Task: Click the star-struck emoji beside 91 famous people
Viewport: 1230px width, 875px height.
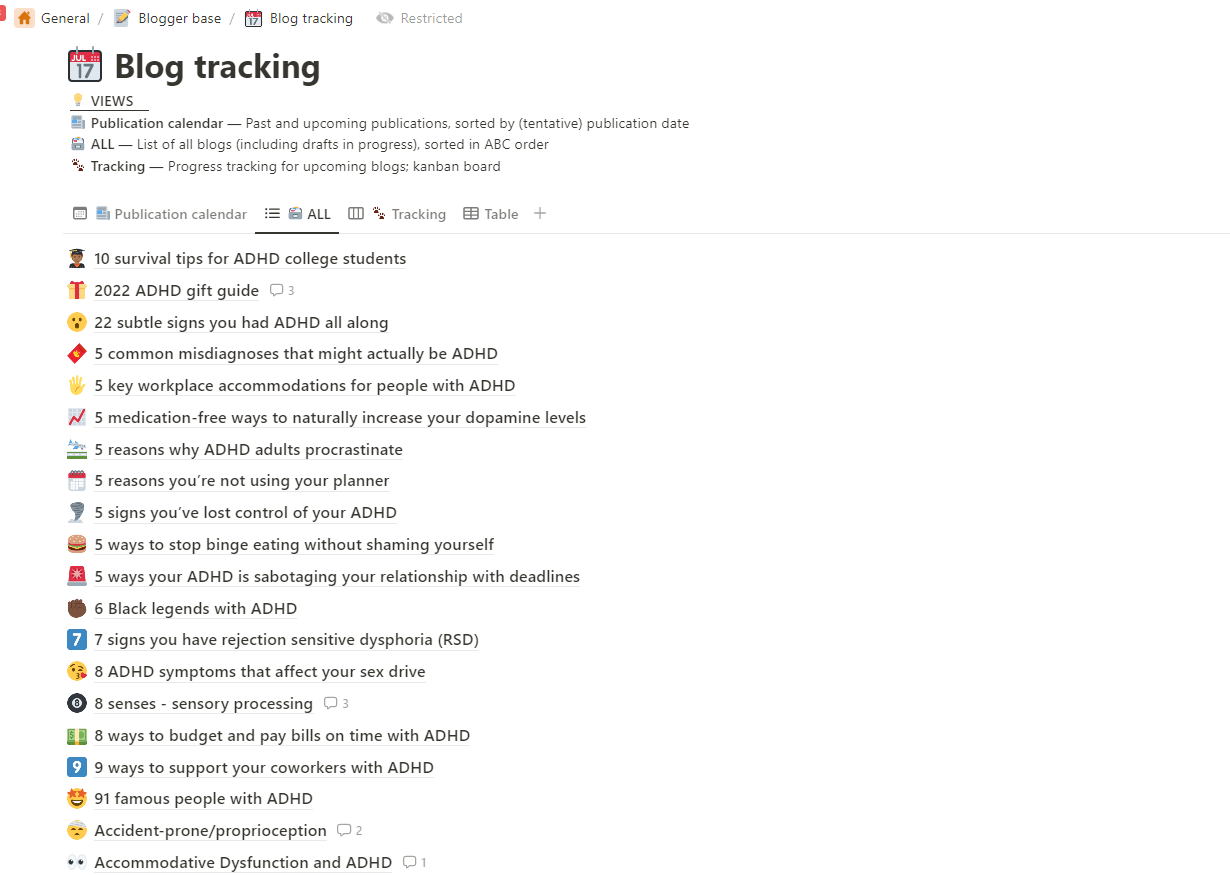Action: (77, 798)
